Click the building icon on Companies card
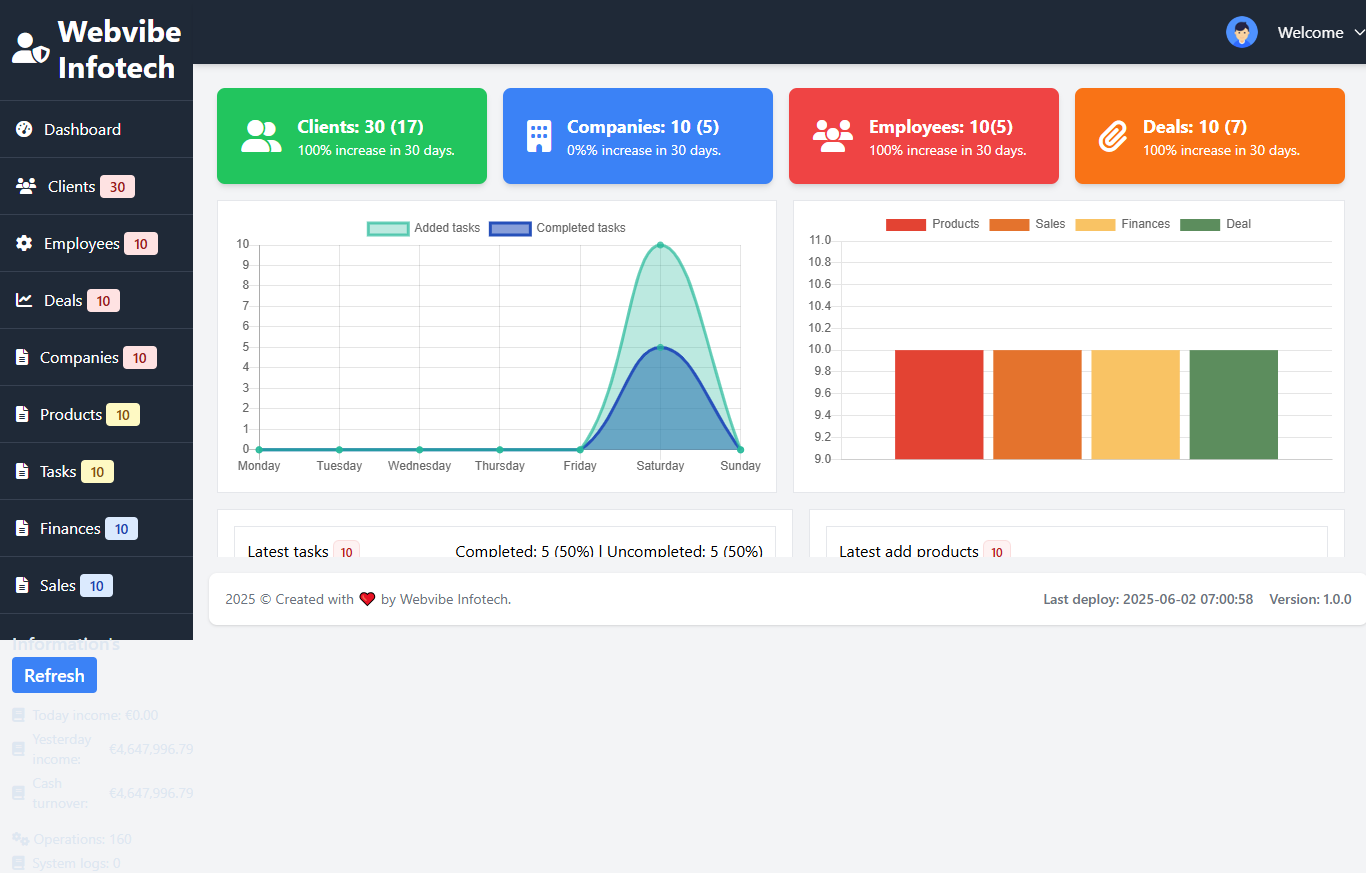 (x=539, y=136)
